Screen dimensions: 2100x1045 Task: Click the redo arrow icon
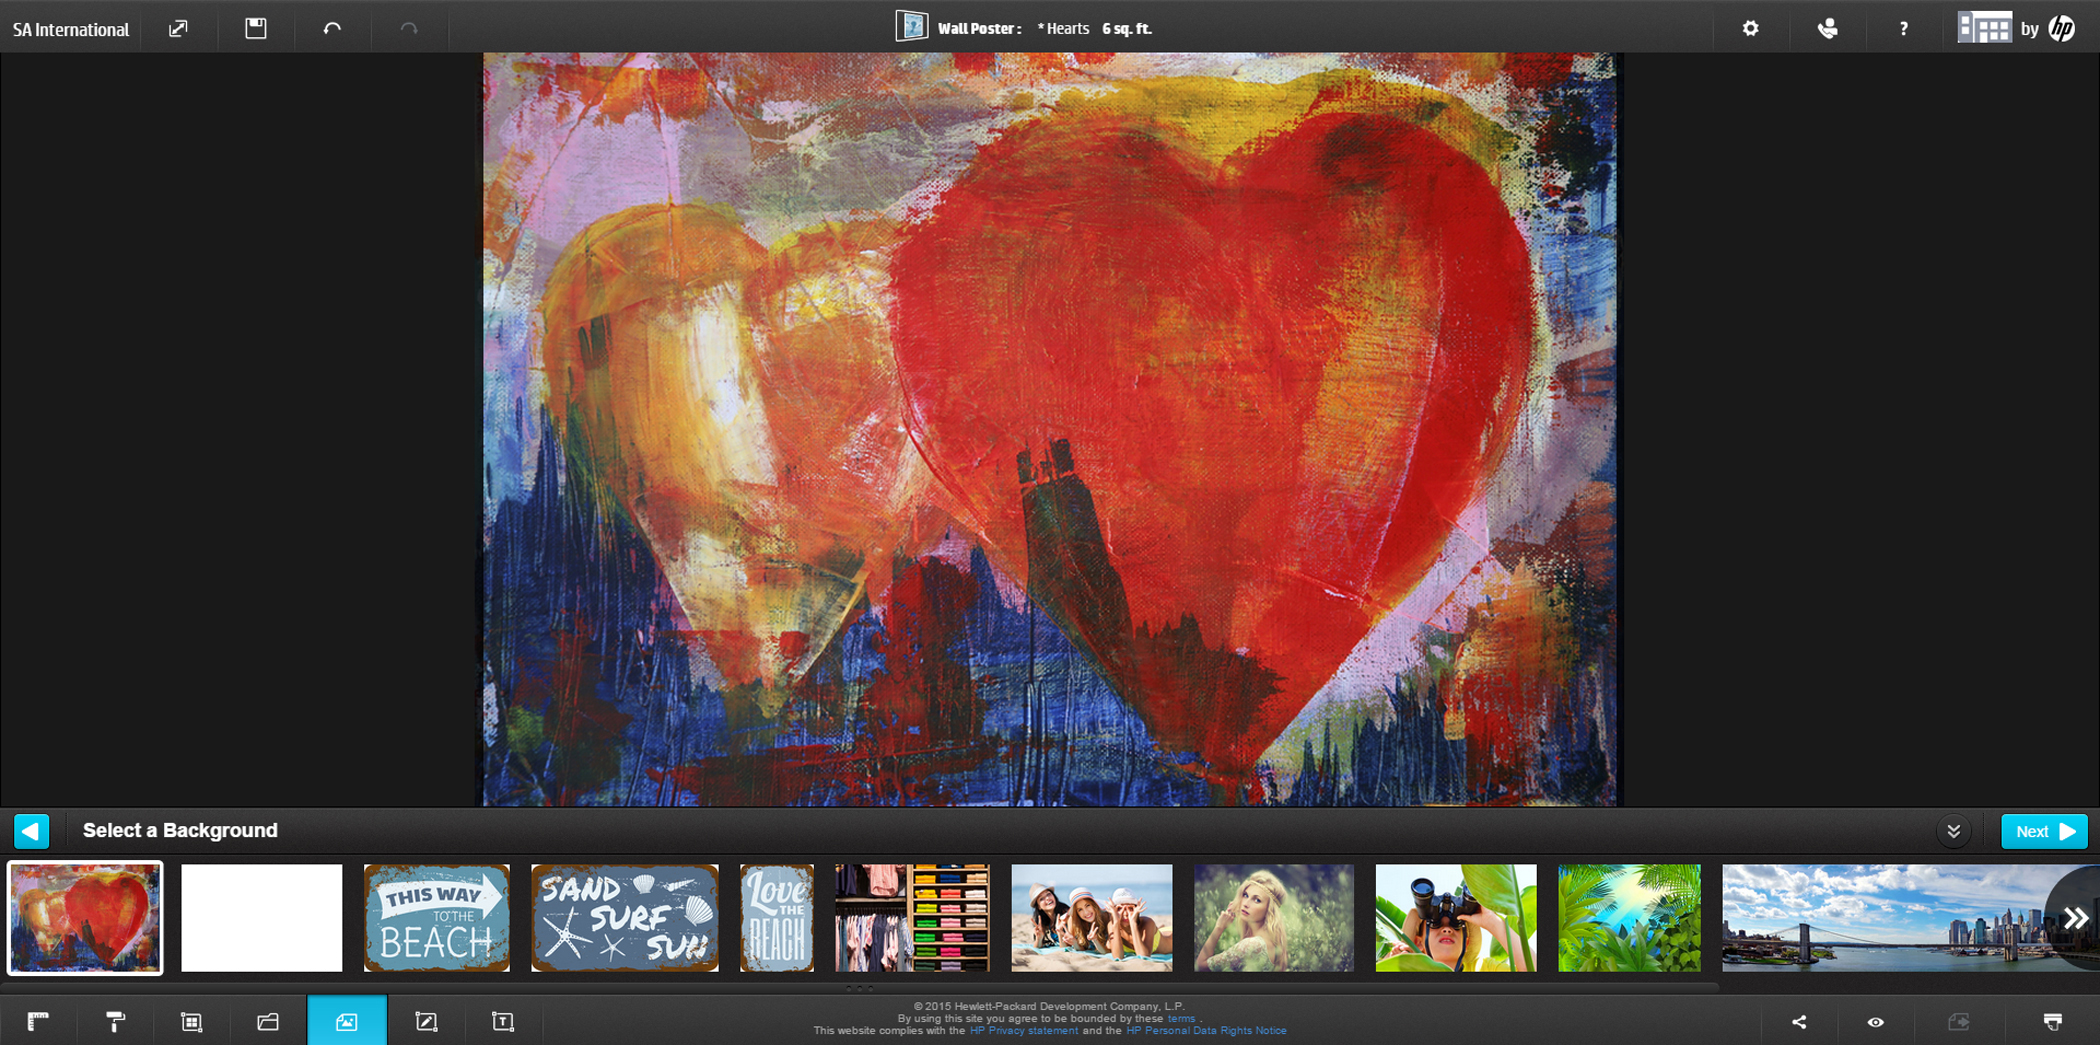pos(409,29)
